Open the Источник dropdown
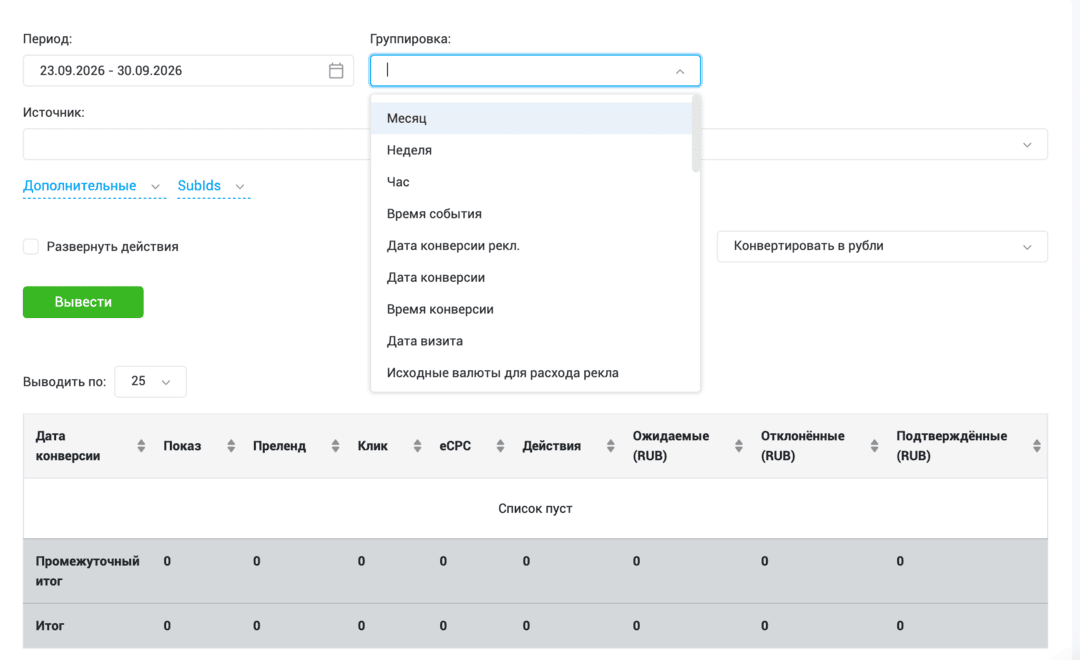The image size is (1080, 660). click(x=535, y=144)
